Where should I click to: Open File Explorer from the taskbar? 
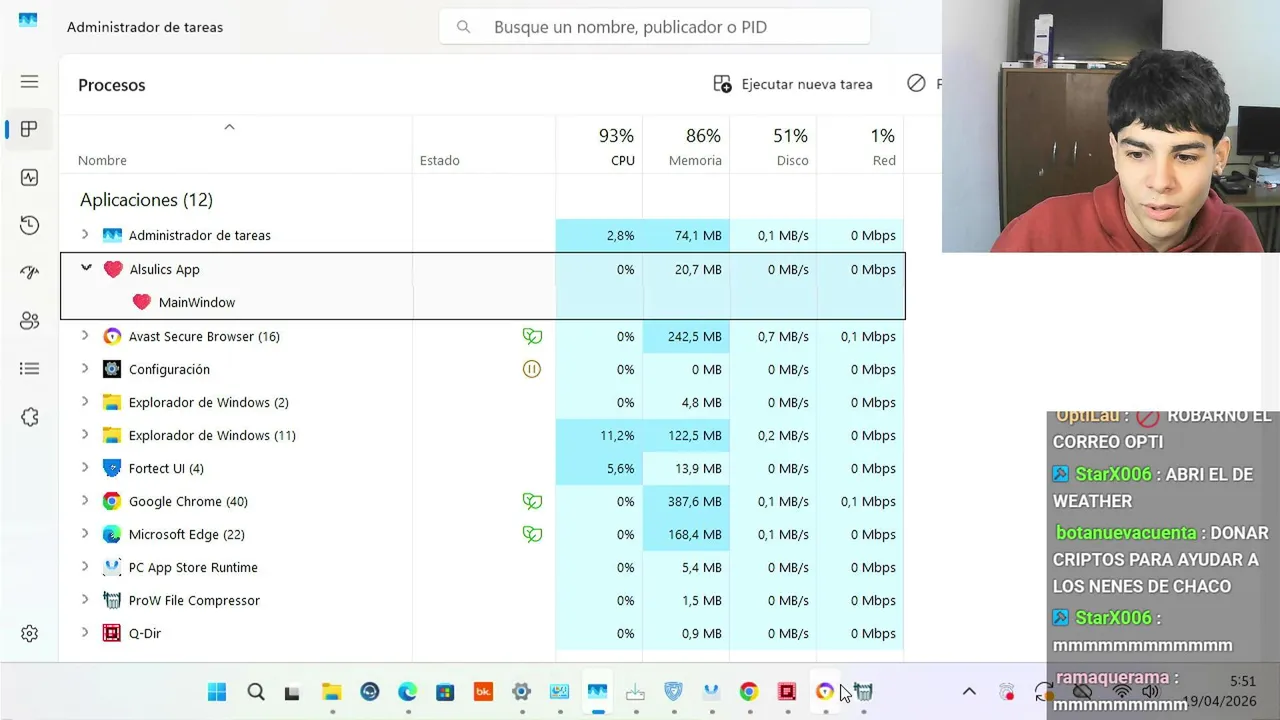click(331, 691)
